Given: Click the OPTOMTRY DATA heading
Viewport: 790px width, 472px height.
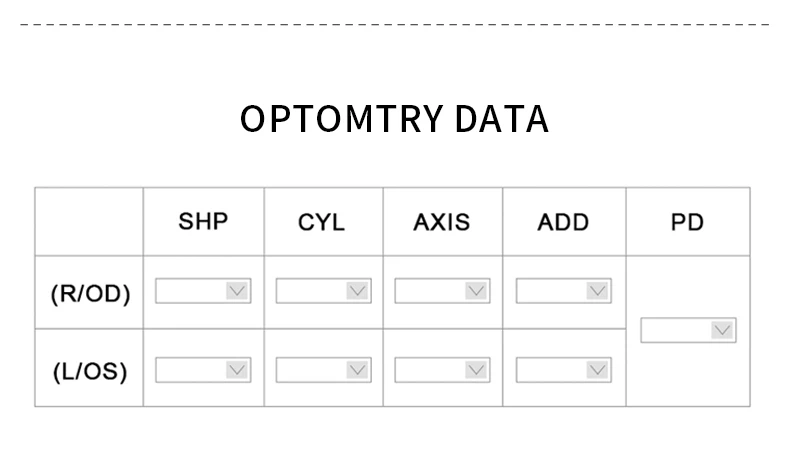Looking at the screenshot, I should (394, 119).
